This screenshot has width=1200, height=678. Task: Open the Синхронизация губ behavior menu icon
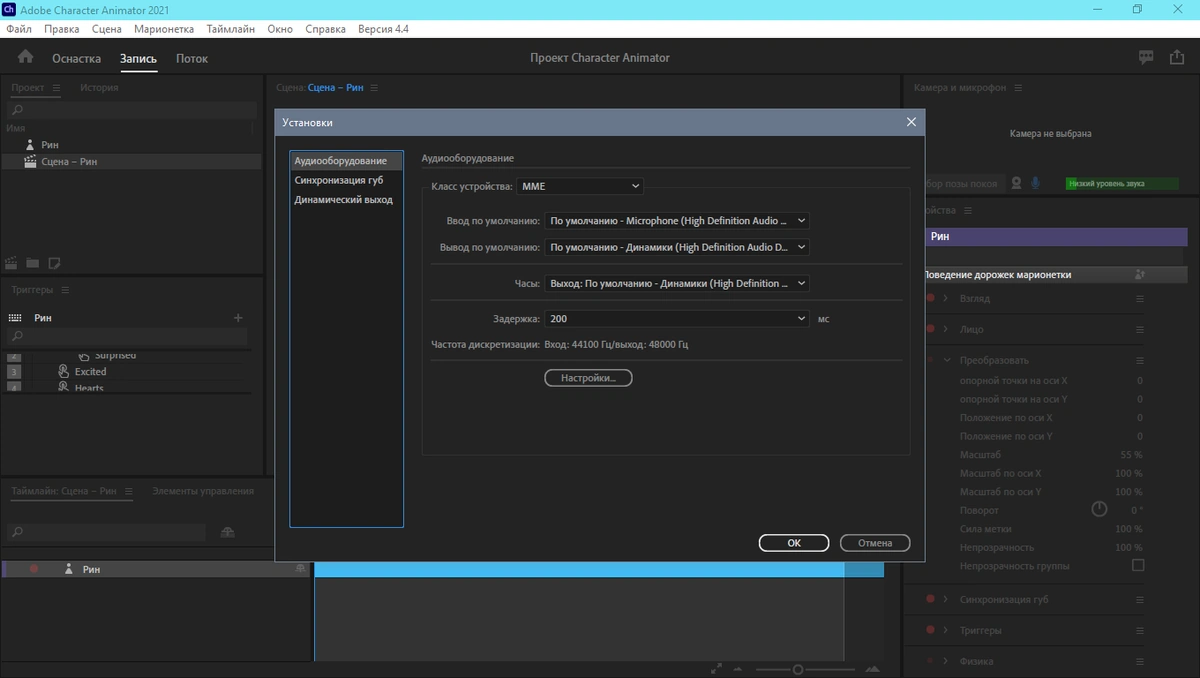1139,600
